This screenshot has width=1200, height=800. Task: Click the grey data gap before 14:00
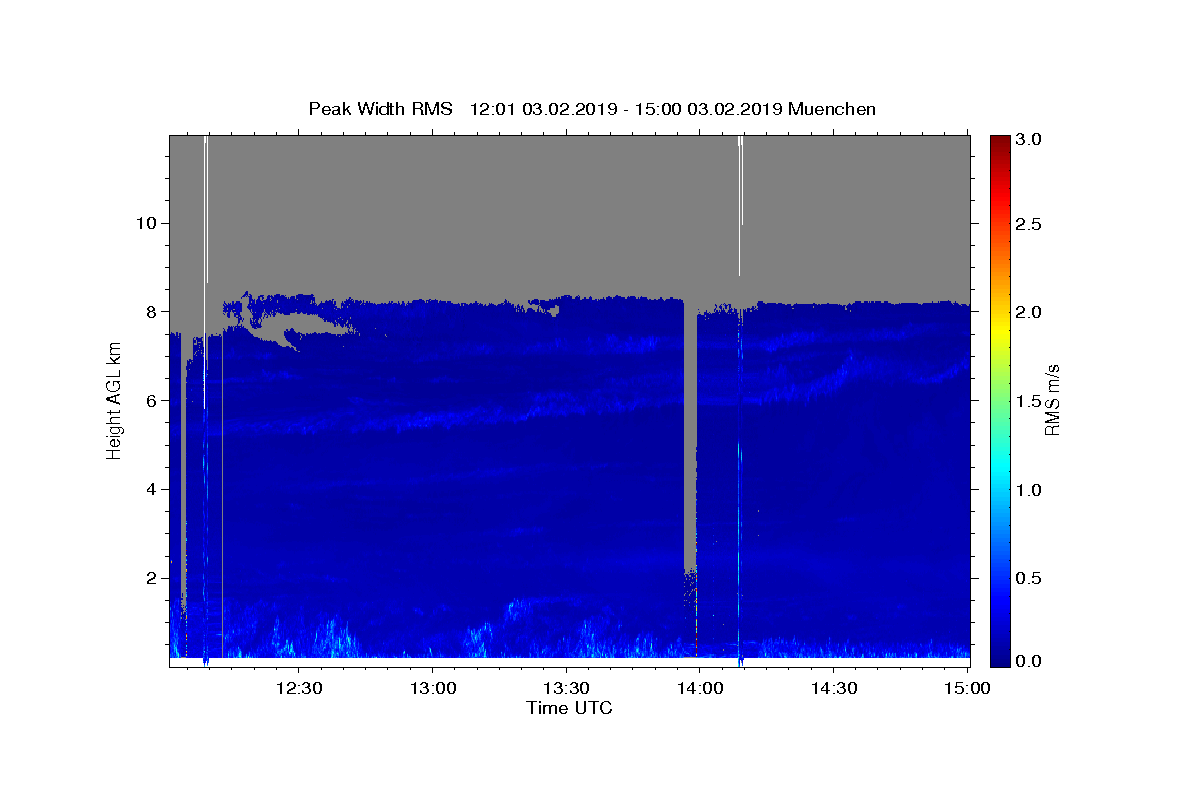click(690, 435)
